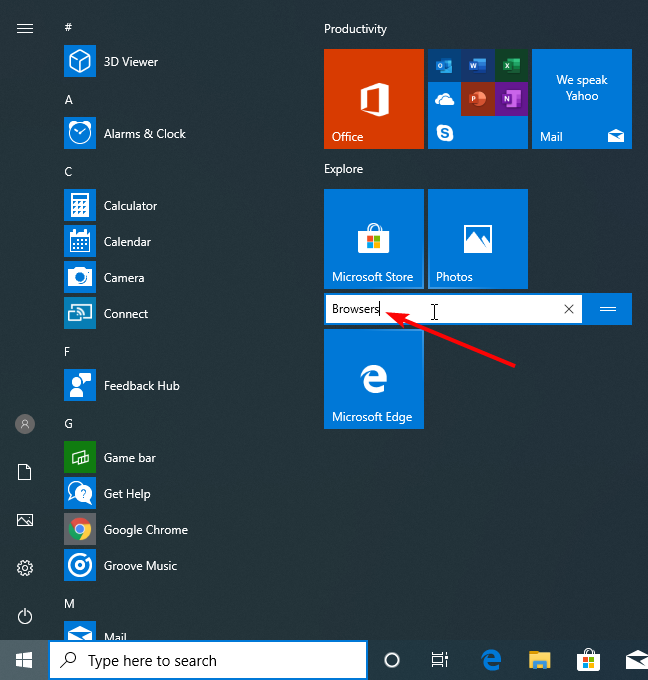Image resolution: width=648 pixels, height=680 pixels.
Task: Open OneNote from the Office folder tile
Action: click(511, 99)
